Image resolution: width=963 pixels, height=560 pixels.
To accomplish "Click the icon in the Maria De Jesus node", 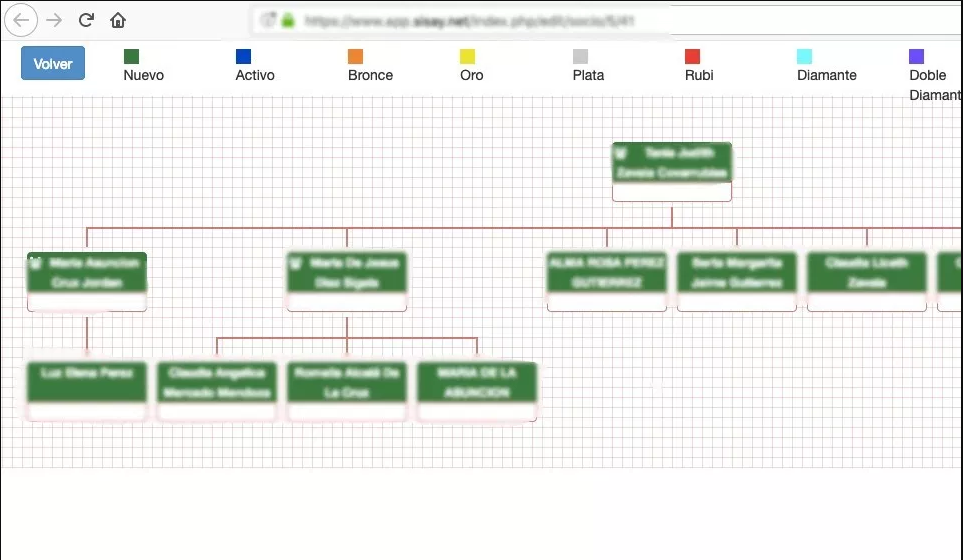I will (x=295, y=263).
